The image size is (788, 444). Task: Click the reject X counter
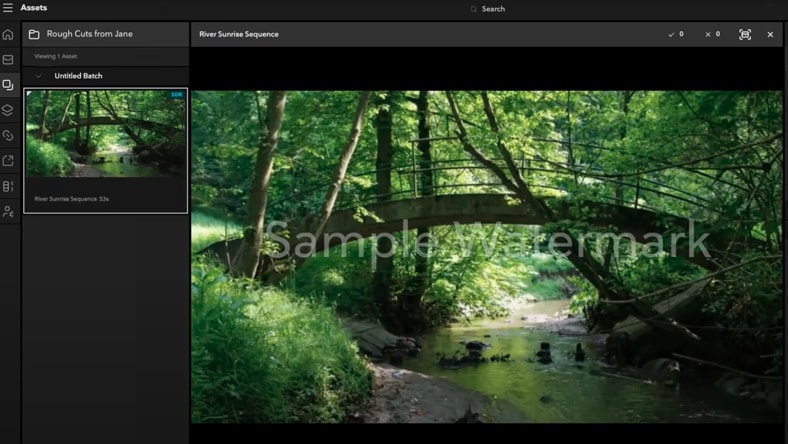pyautogui.click(x=712, y=34)
